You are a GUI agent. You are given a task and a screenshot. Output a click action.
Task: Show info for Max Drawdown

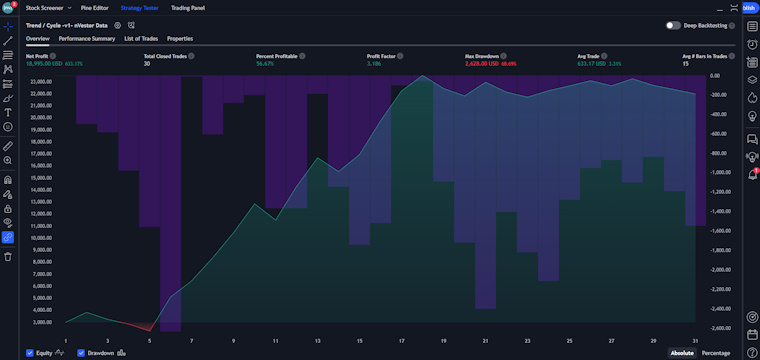[503, 56]
